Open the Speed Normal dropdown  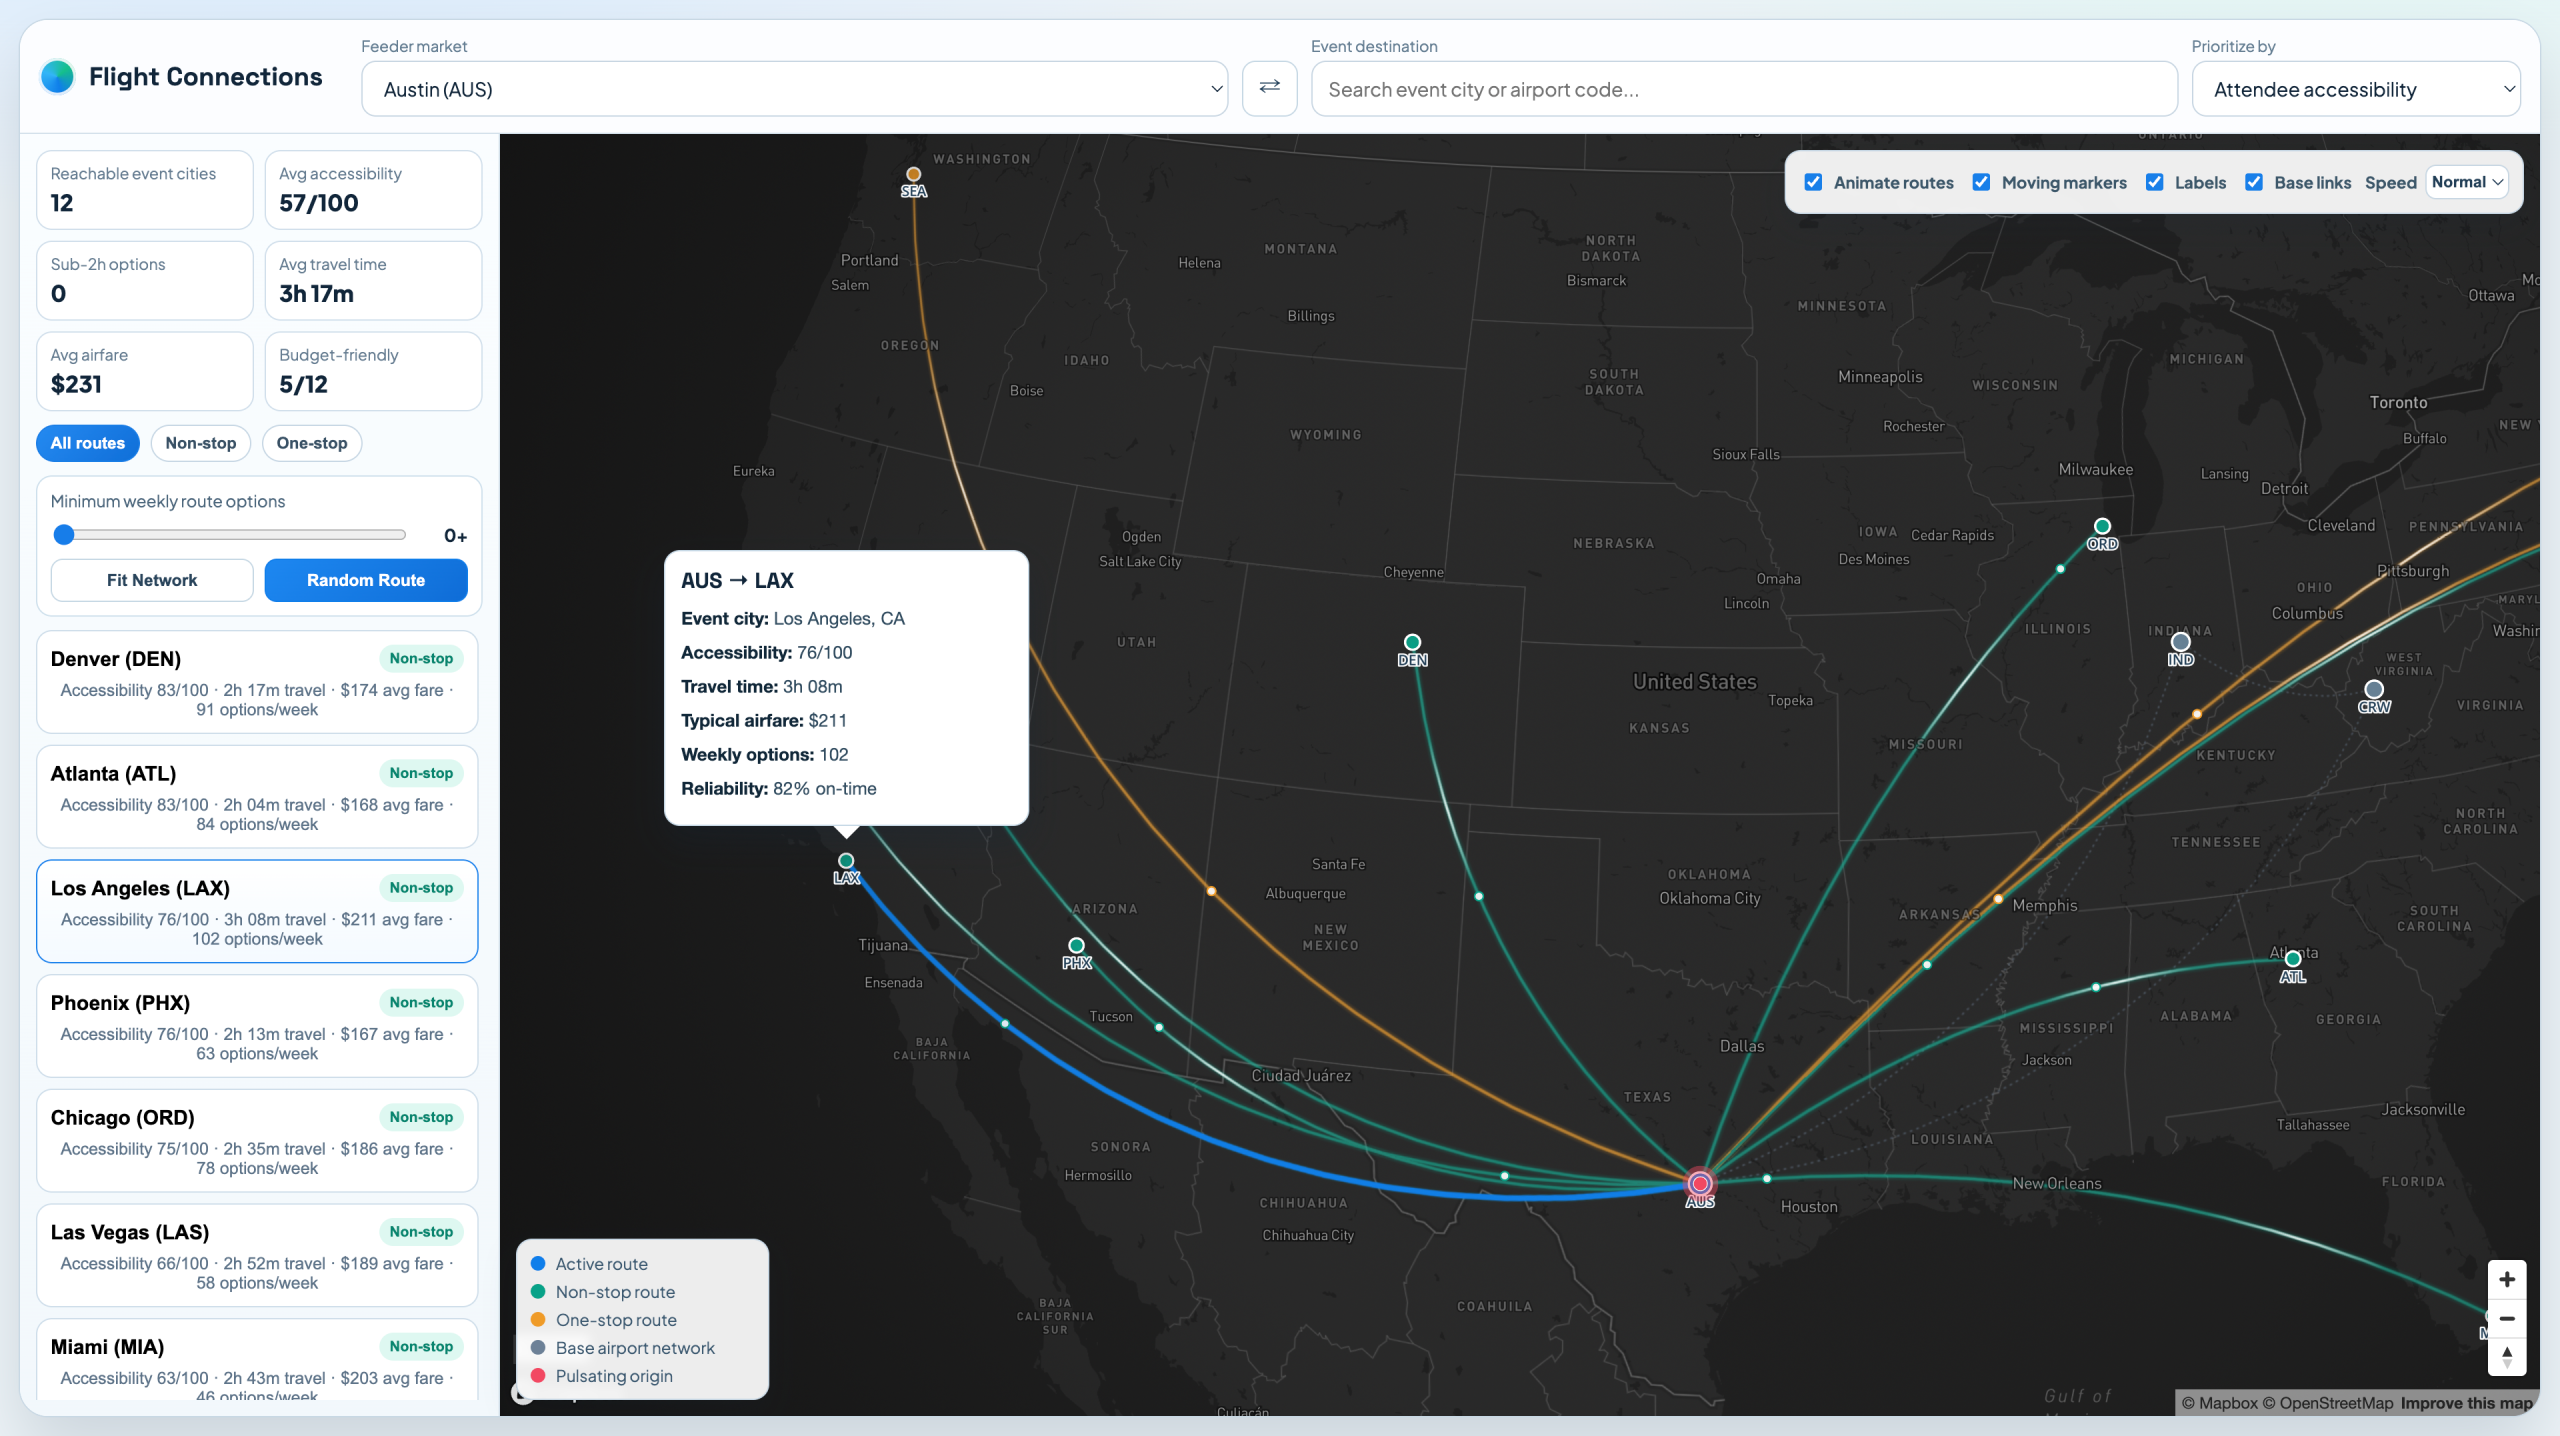click(x=2466, y=182)
